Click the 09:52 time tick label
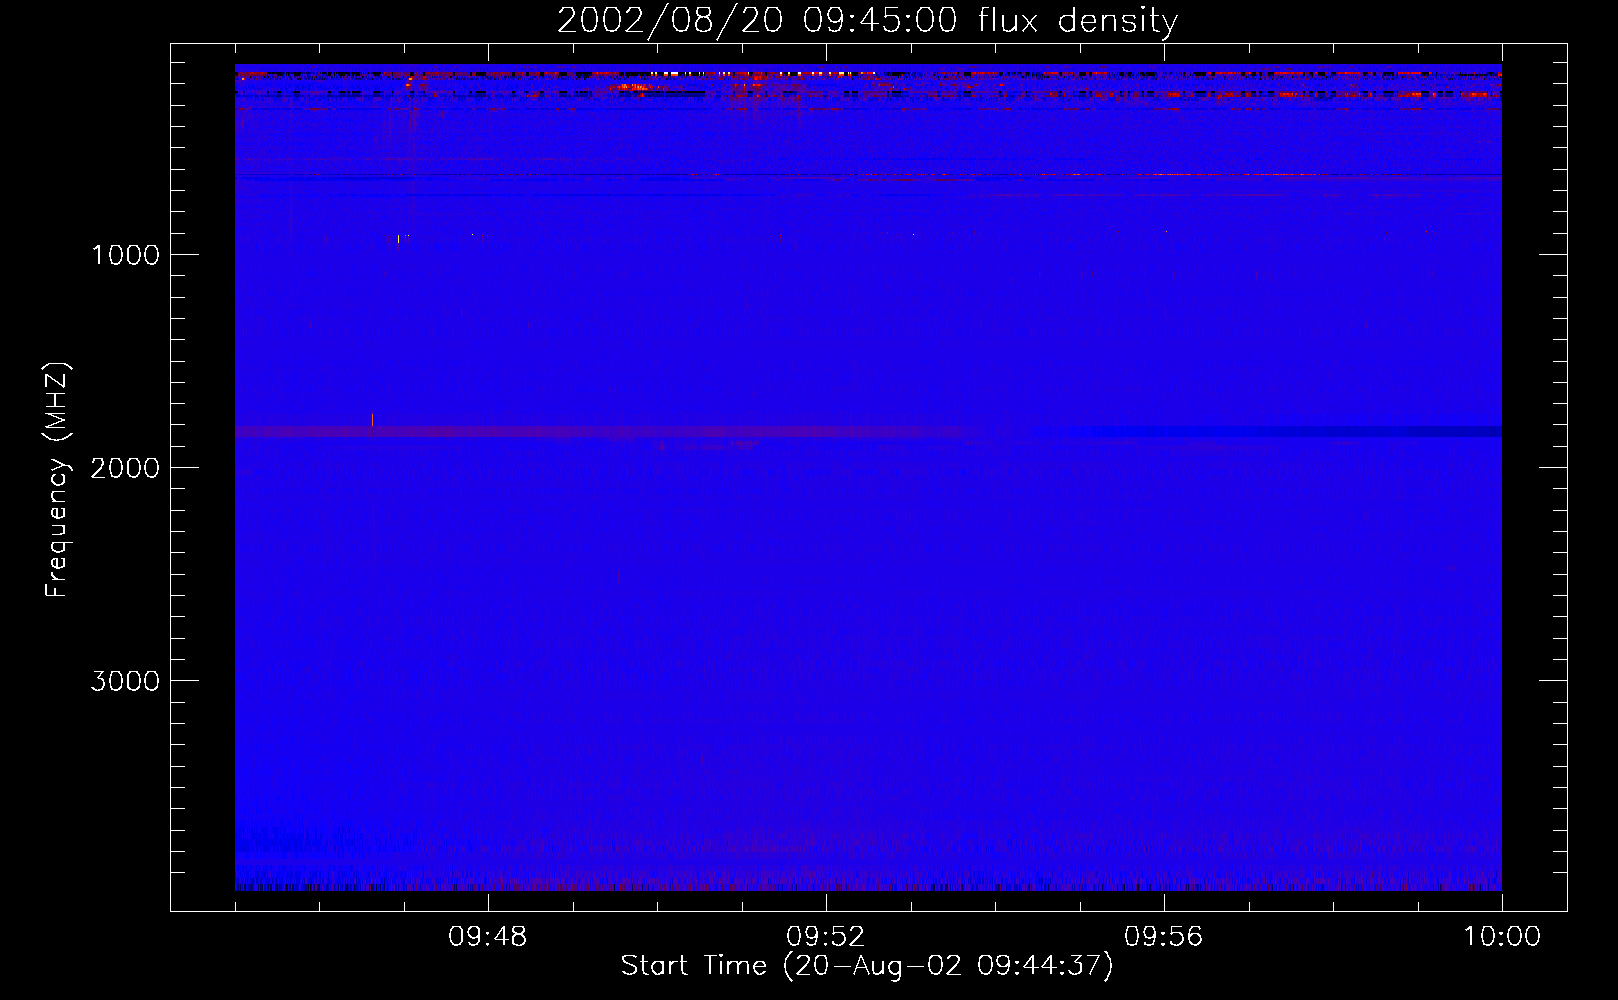Image resolution: width=1618 pixels, height=1000 pixels. point(826,937)
